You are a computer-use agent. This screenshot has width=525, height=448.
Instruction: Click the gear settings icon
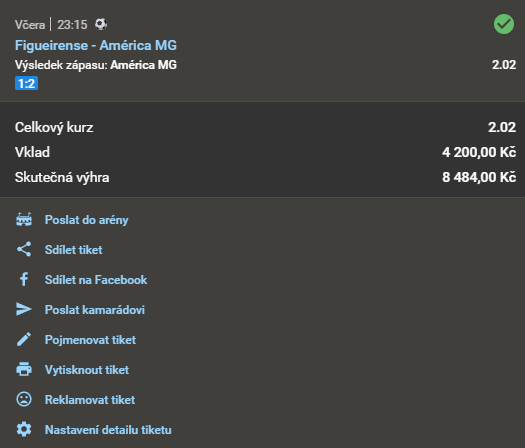(x=24, y=429)
